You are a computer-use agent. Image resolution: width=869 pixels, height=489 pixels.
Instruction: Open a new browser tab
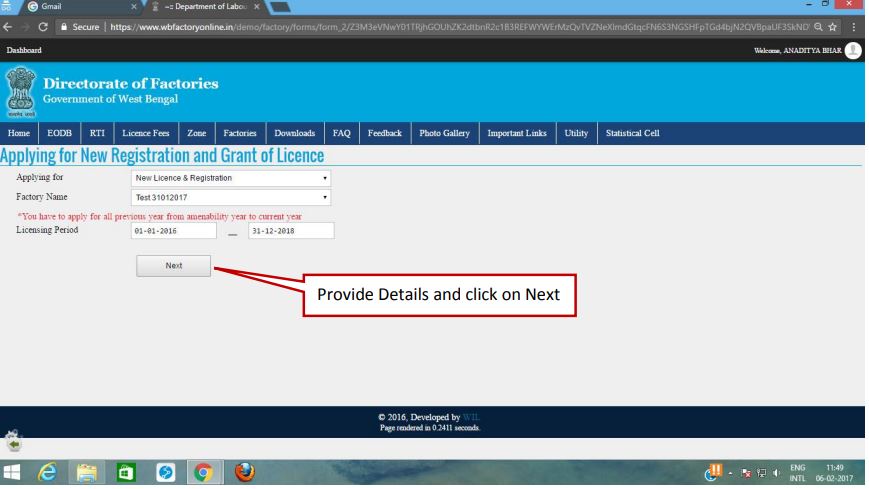coord(279,7)
